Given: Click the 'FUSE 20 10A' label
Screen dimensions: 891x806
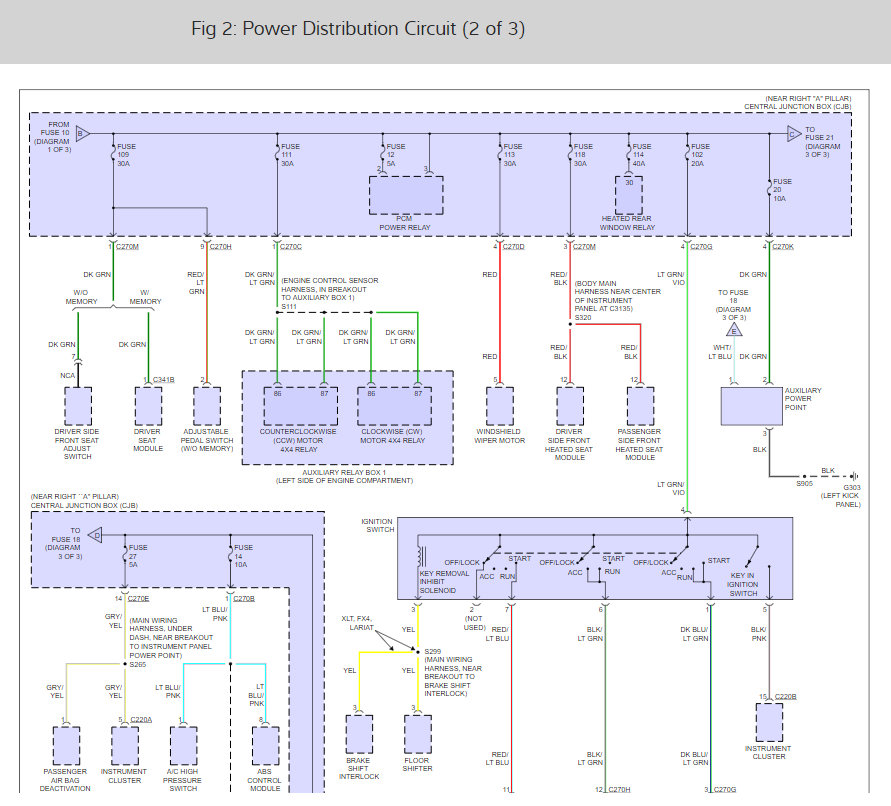Looking at the screenshot, I should (782, 190).
